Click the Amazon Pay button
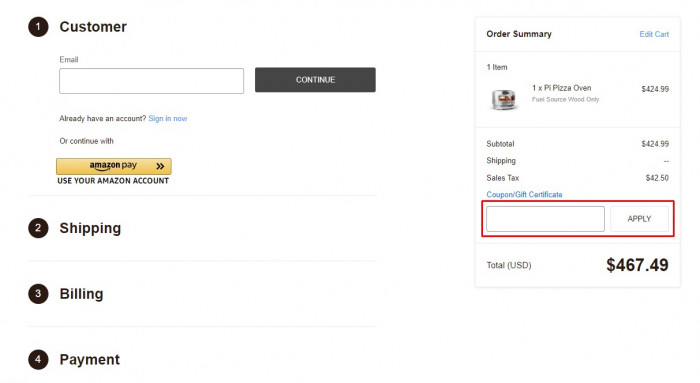Image resolution: width=700 pixels, height=383 pixels. pyautogui.click(x=114, y=166)
